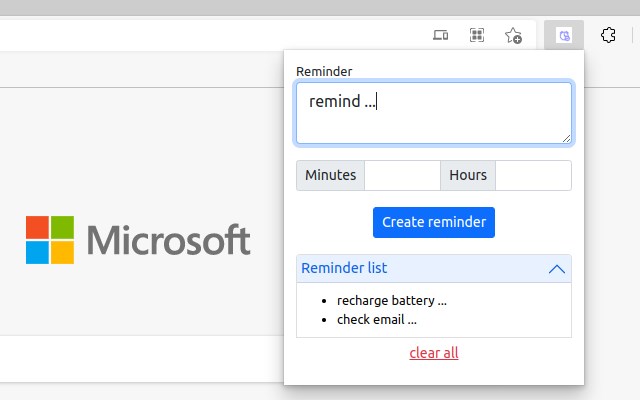Image resolution: width=640 pixels, height=400 pixels.
Task: Click the Microsoft wordmark text
Action: tap(168, 241)
